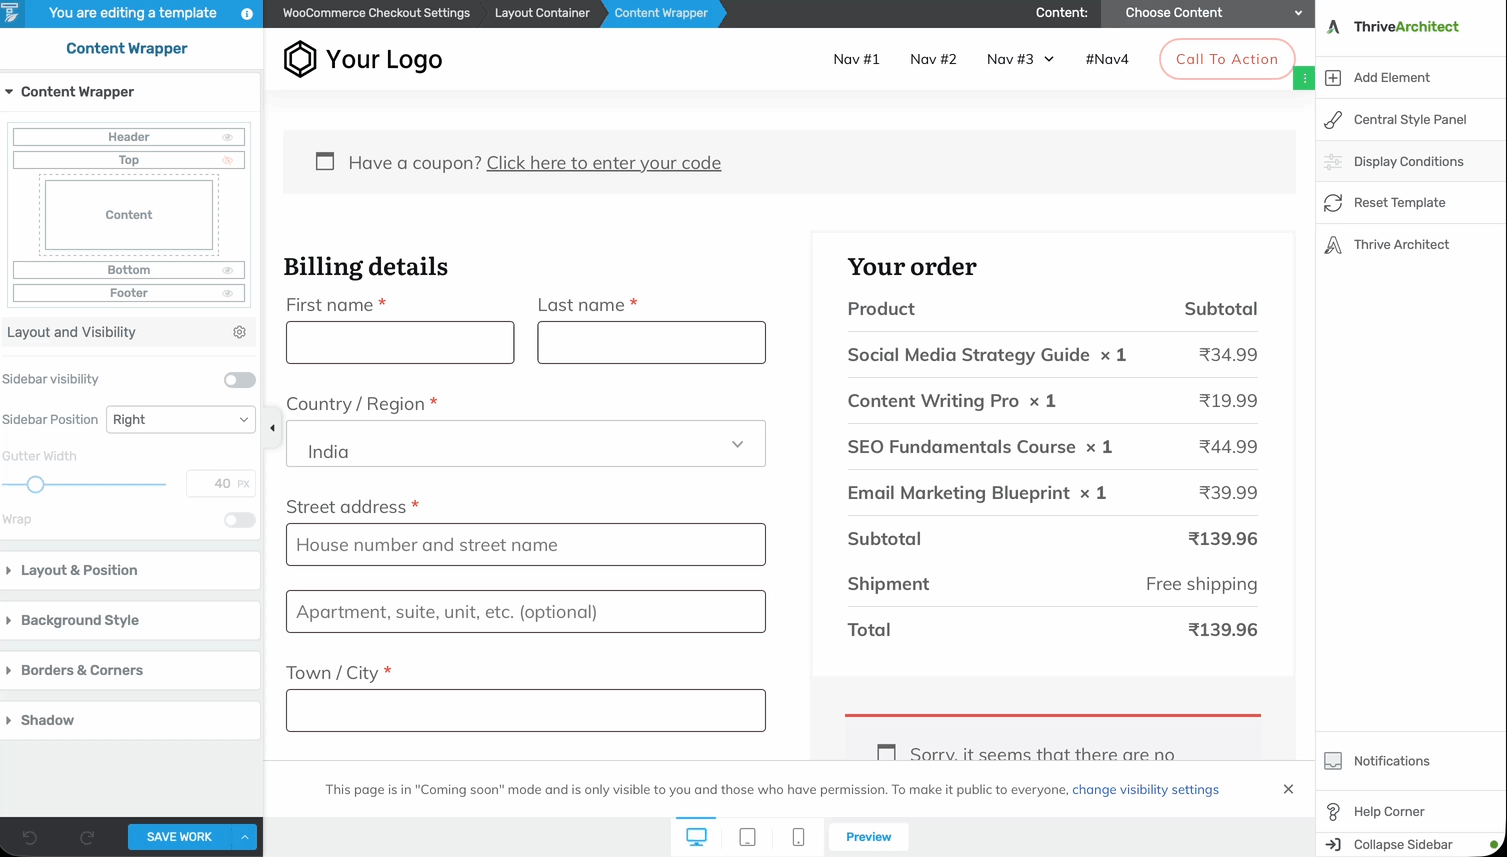Select Layout Container breadcrumb
The width and height of the screenshot is (1507, 857).
tap(542, 13)
